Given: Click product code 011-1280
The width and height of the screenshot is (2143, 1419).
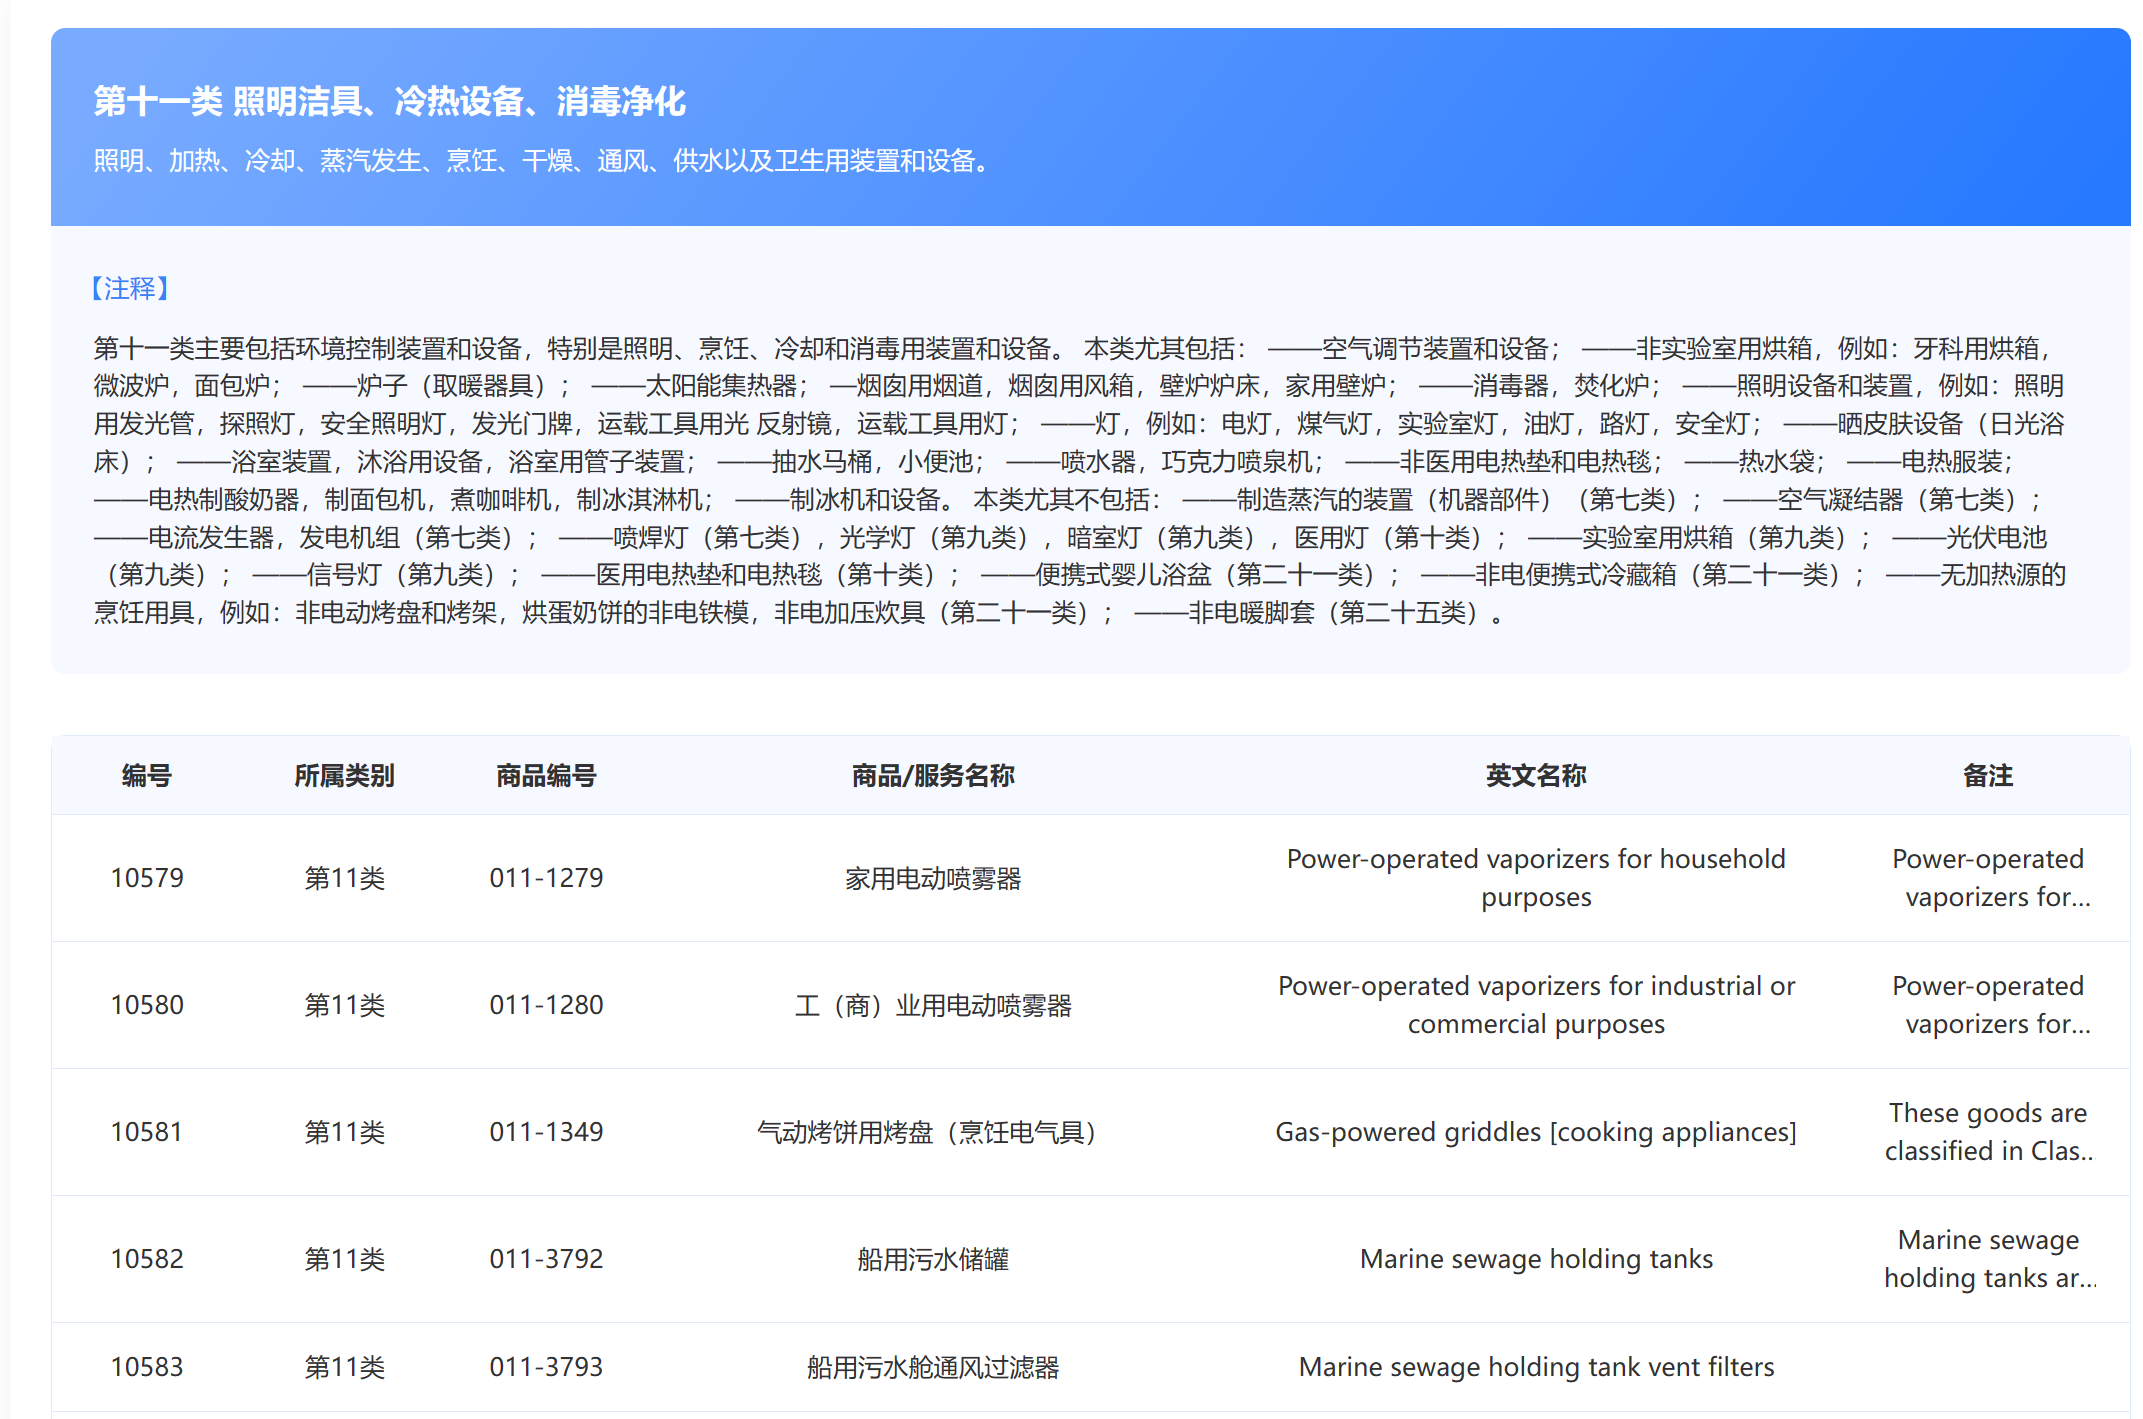Looking at the screenshot, I should coord(546,1005).
